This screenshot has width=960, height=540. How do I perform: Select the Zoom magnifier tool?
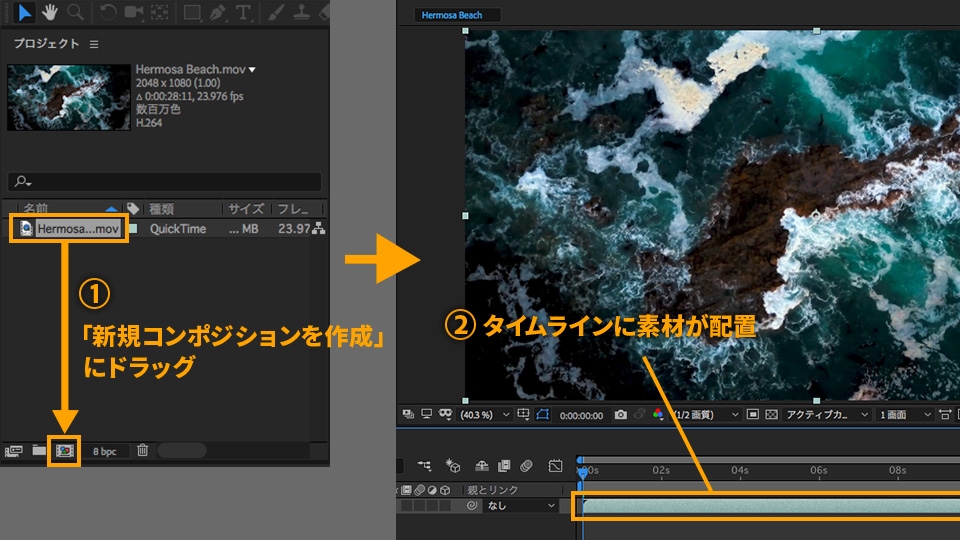tap(75, 13)
